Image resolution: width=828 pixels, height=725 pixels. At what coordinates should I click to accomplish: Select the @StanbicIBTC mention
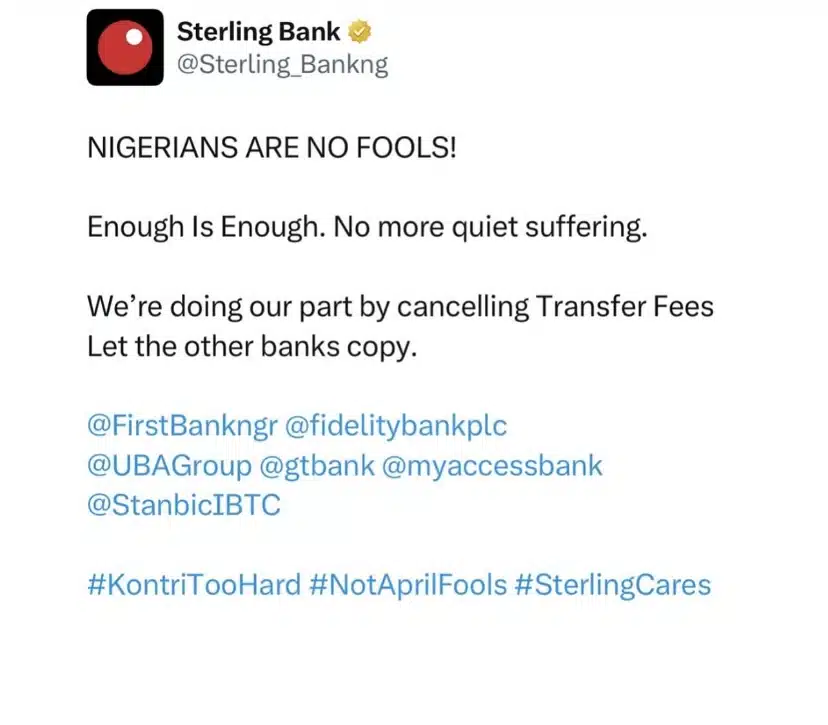(184, 505)
